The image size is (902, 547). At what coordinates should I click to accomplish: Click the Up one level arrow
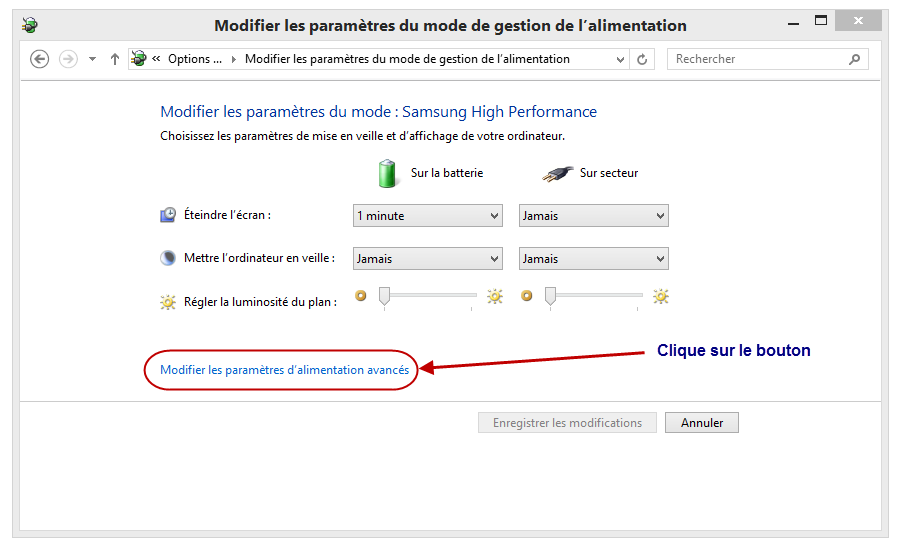click(115, 59)
